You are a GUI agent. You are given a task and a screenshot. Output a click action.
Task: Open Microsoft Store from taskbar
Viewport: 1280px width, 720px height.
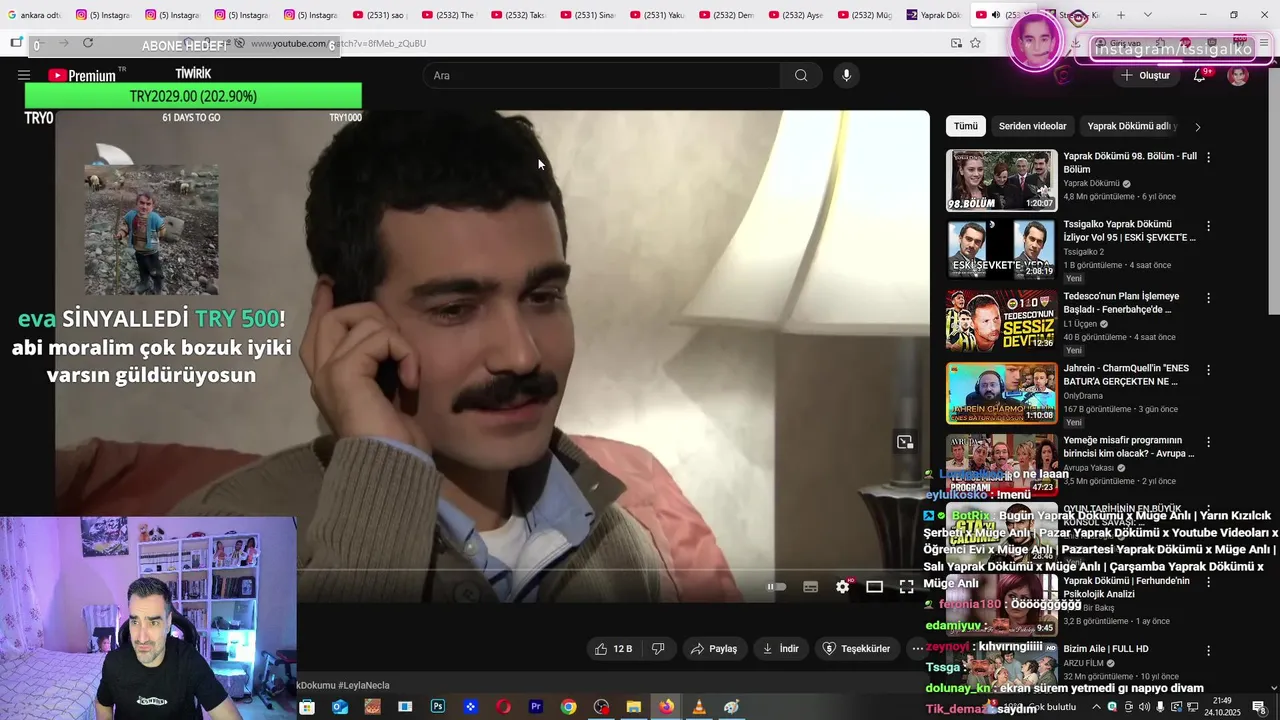tap(307, 707)
